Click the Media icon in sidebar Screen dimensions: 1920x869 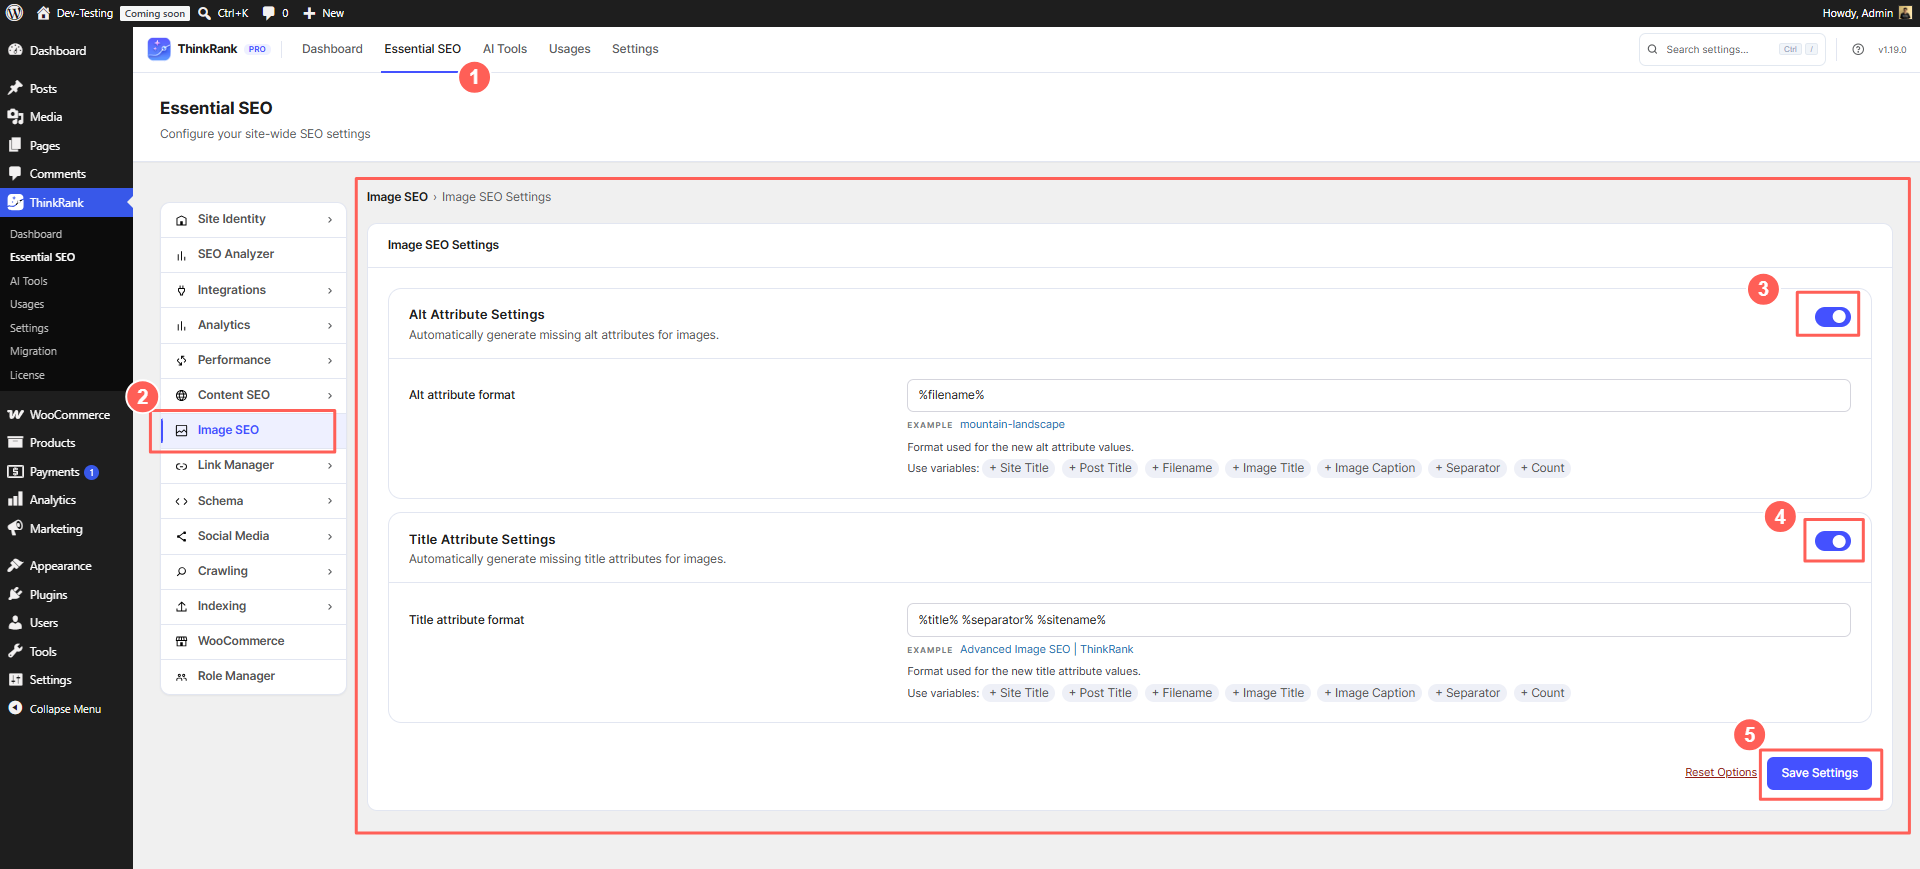click(x=15, y=117)
